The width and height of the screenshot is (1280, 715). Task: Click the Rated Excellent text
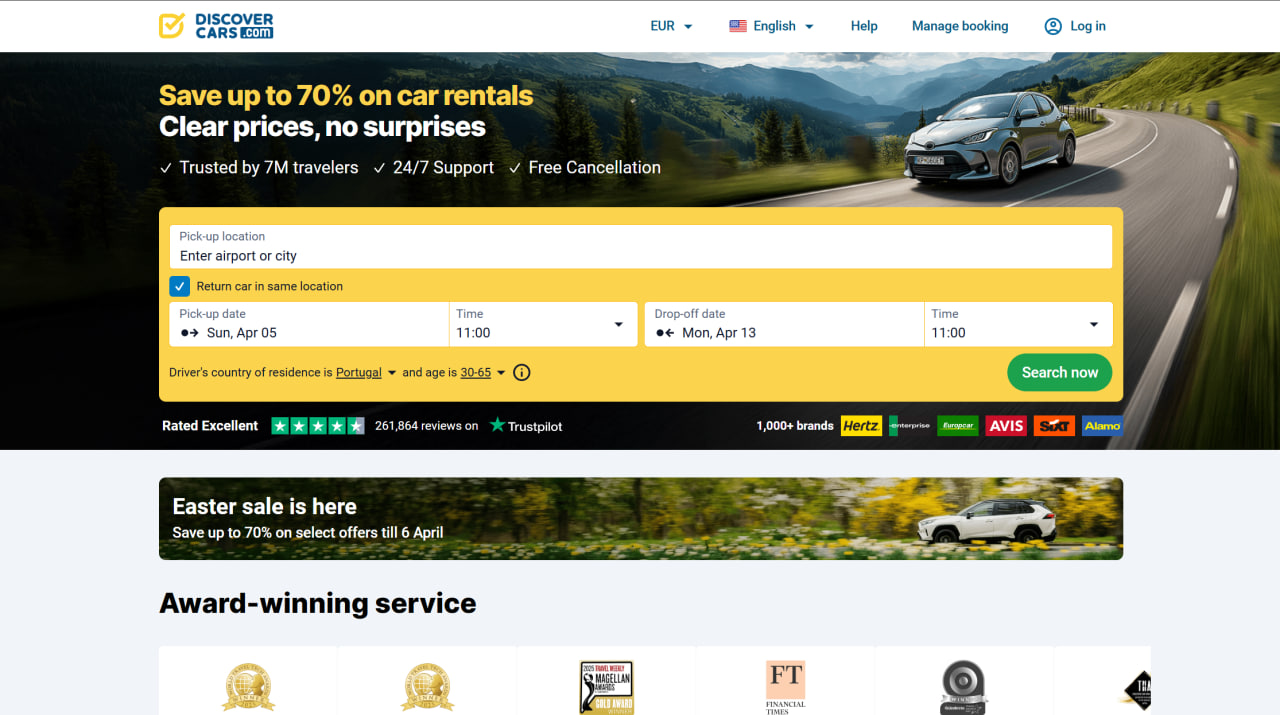point(210,426)
